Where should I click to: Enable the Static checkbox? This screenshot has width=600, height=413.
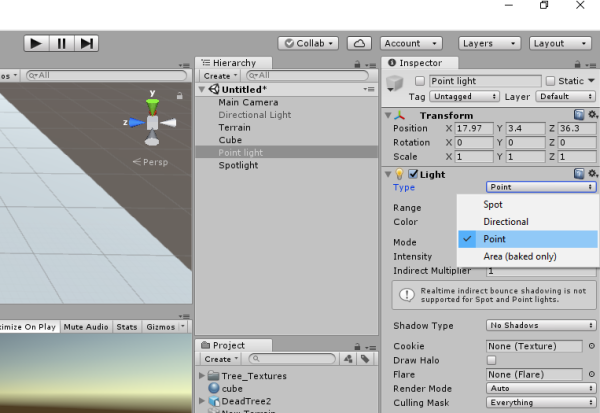click(x=551, y=81)
